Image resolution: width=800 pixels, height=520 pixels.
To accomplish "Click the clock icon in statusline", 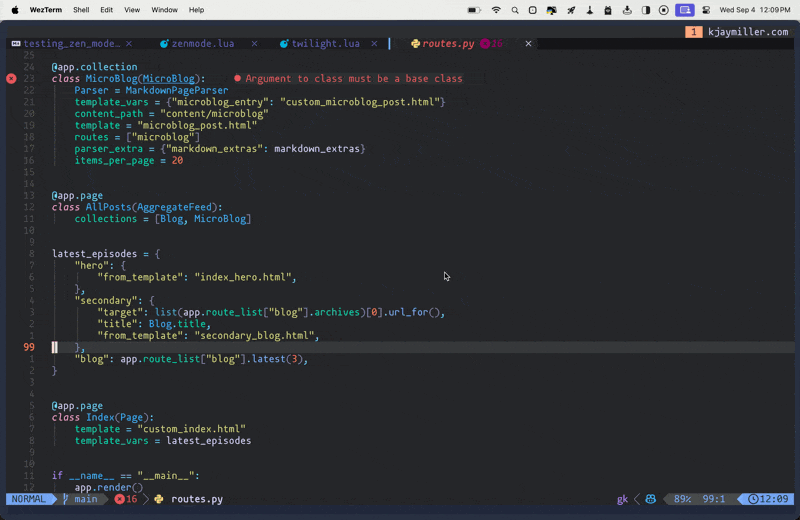I will click(x=753, y=499).
